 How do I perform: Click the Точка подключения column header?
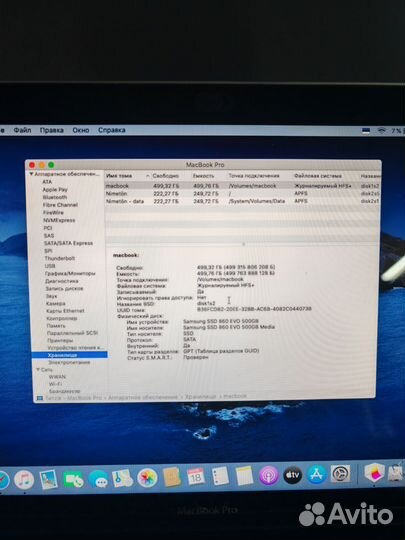(x=254, y=176)
